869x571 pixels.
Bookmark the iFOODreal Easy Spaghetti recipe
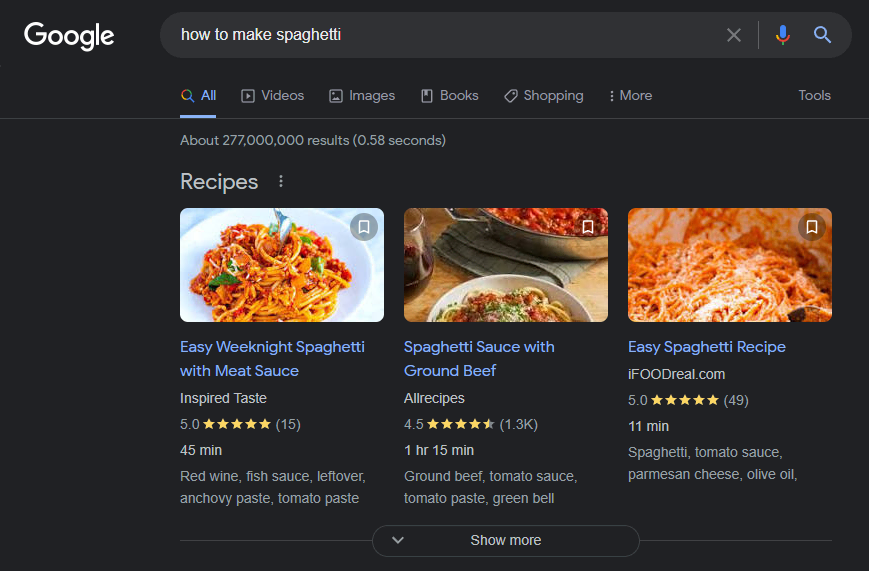tap(811, 227)
